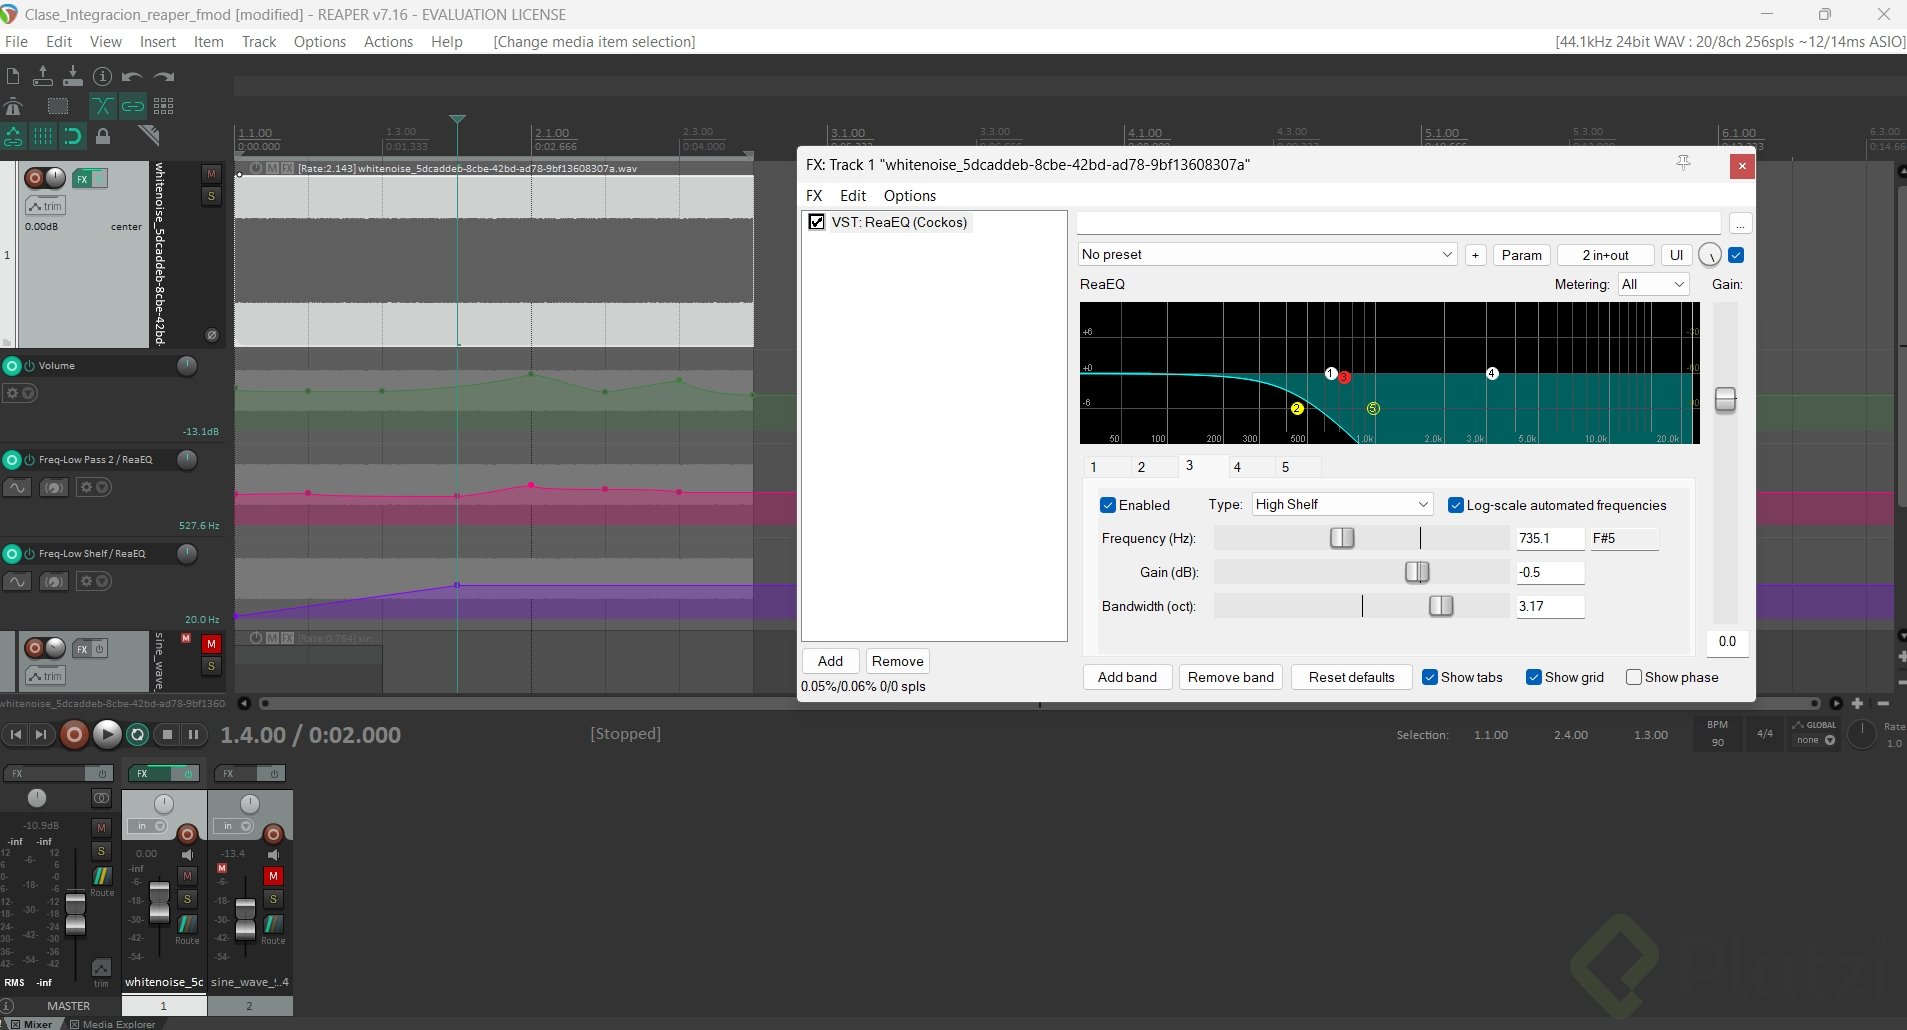Toggle the metronome icon in toolbar
This screenshot has height=1030, width=1907.
13,106
